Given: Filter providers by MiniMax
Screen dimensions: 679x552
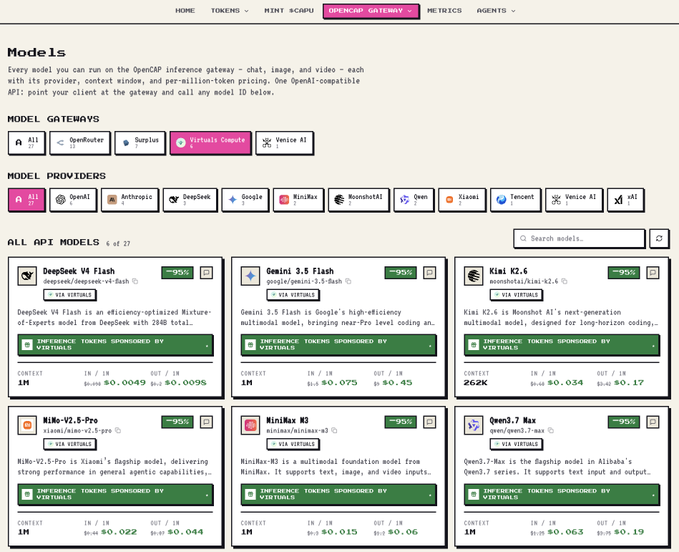Looking at the screenshot, I should [x=298, y=200].
